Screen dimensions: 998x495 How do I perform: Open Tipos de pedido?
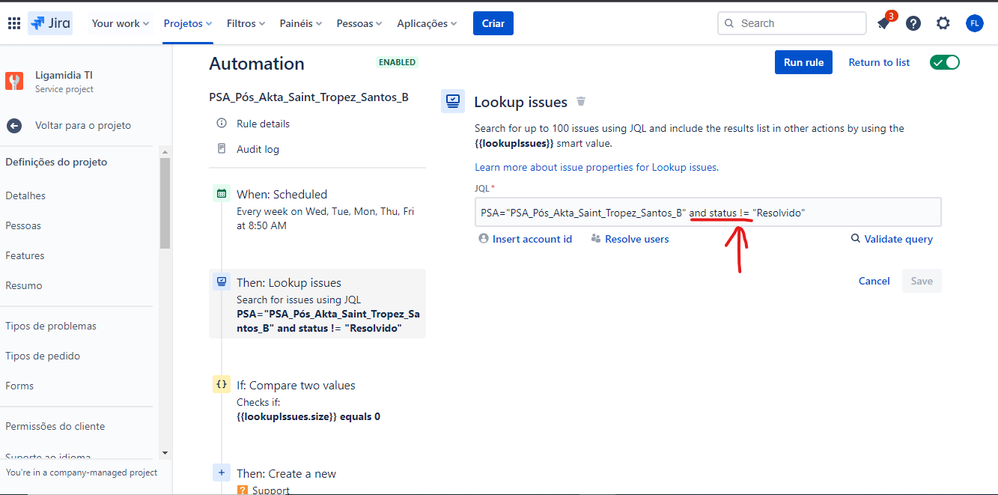[43, 356]
